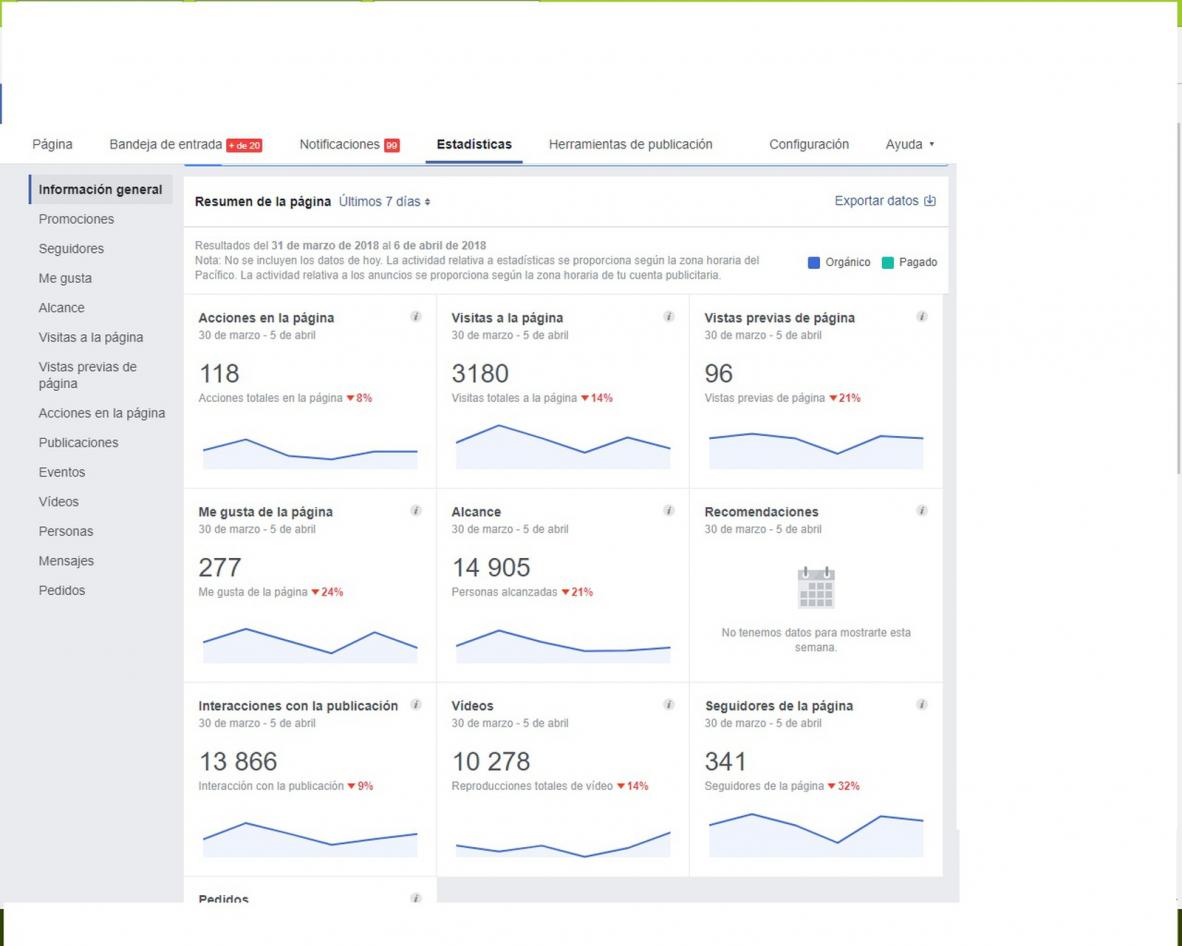Open the Bandeja de entrada tab
This screenshot has width=1182, height=946.
pos(166,144)
